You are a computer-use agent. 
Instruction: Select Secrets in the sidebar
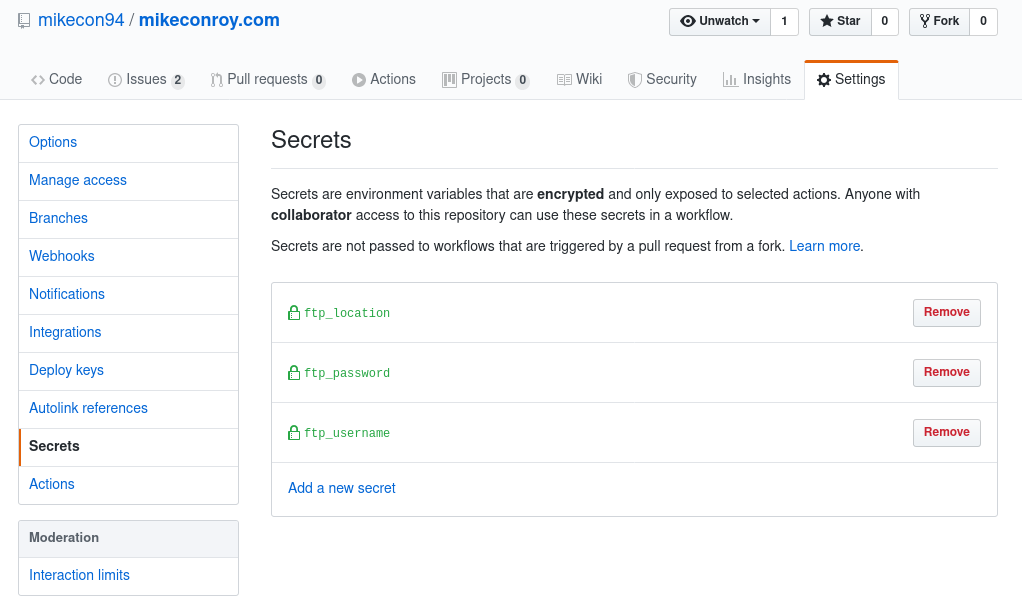(x=128, y=446)
